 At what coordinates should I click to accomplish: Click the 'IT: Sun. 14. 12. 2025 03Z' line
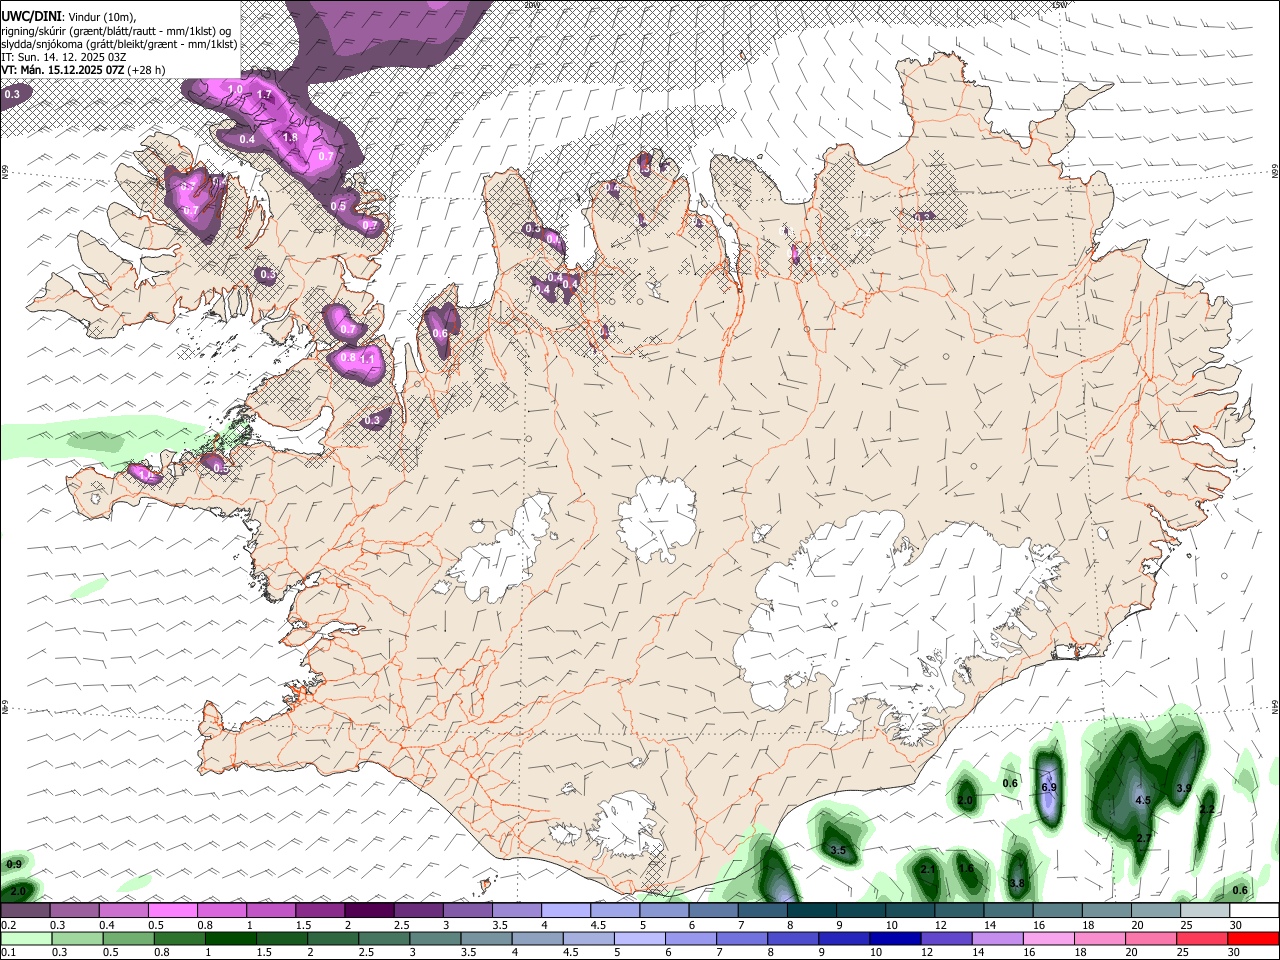[63, 57]
